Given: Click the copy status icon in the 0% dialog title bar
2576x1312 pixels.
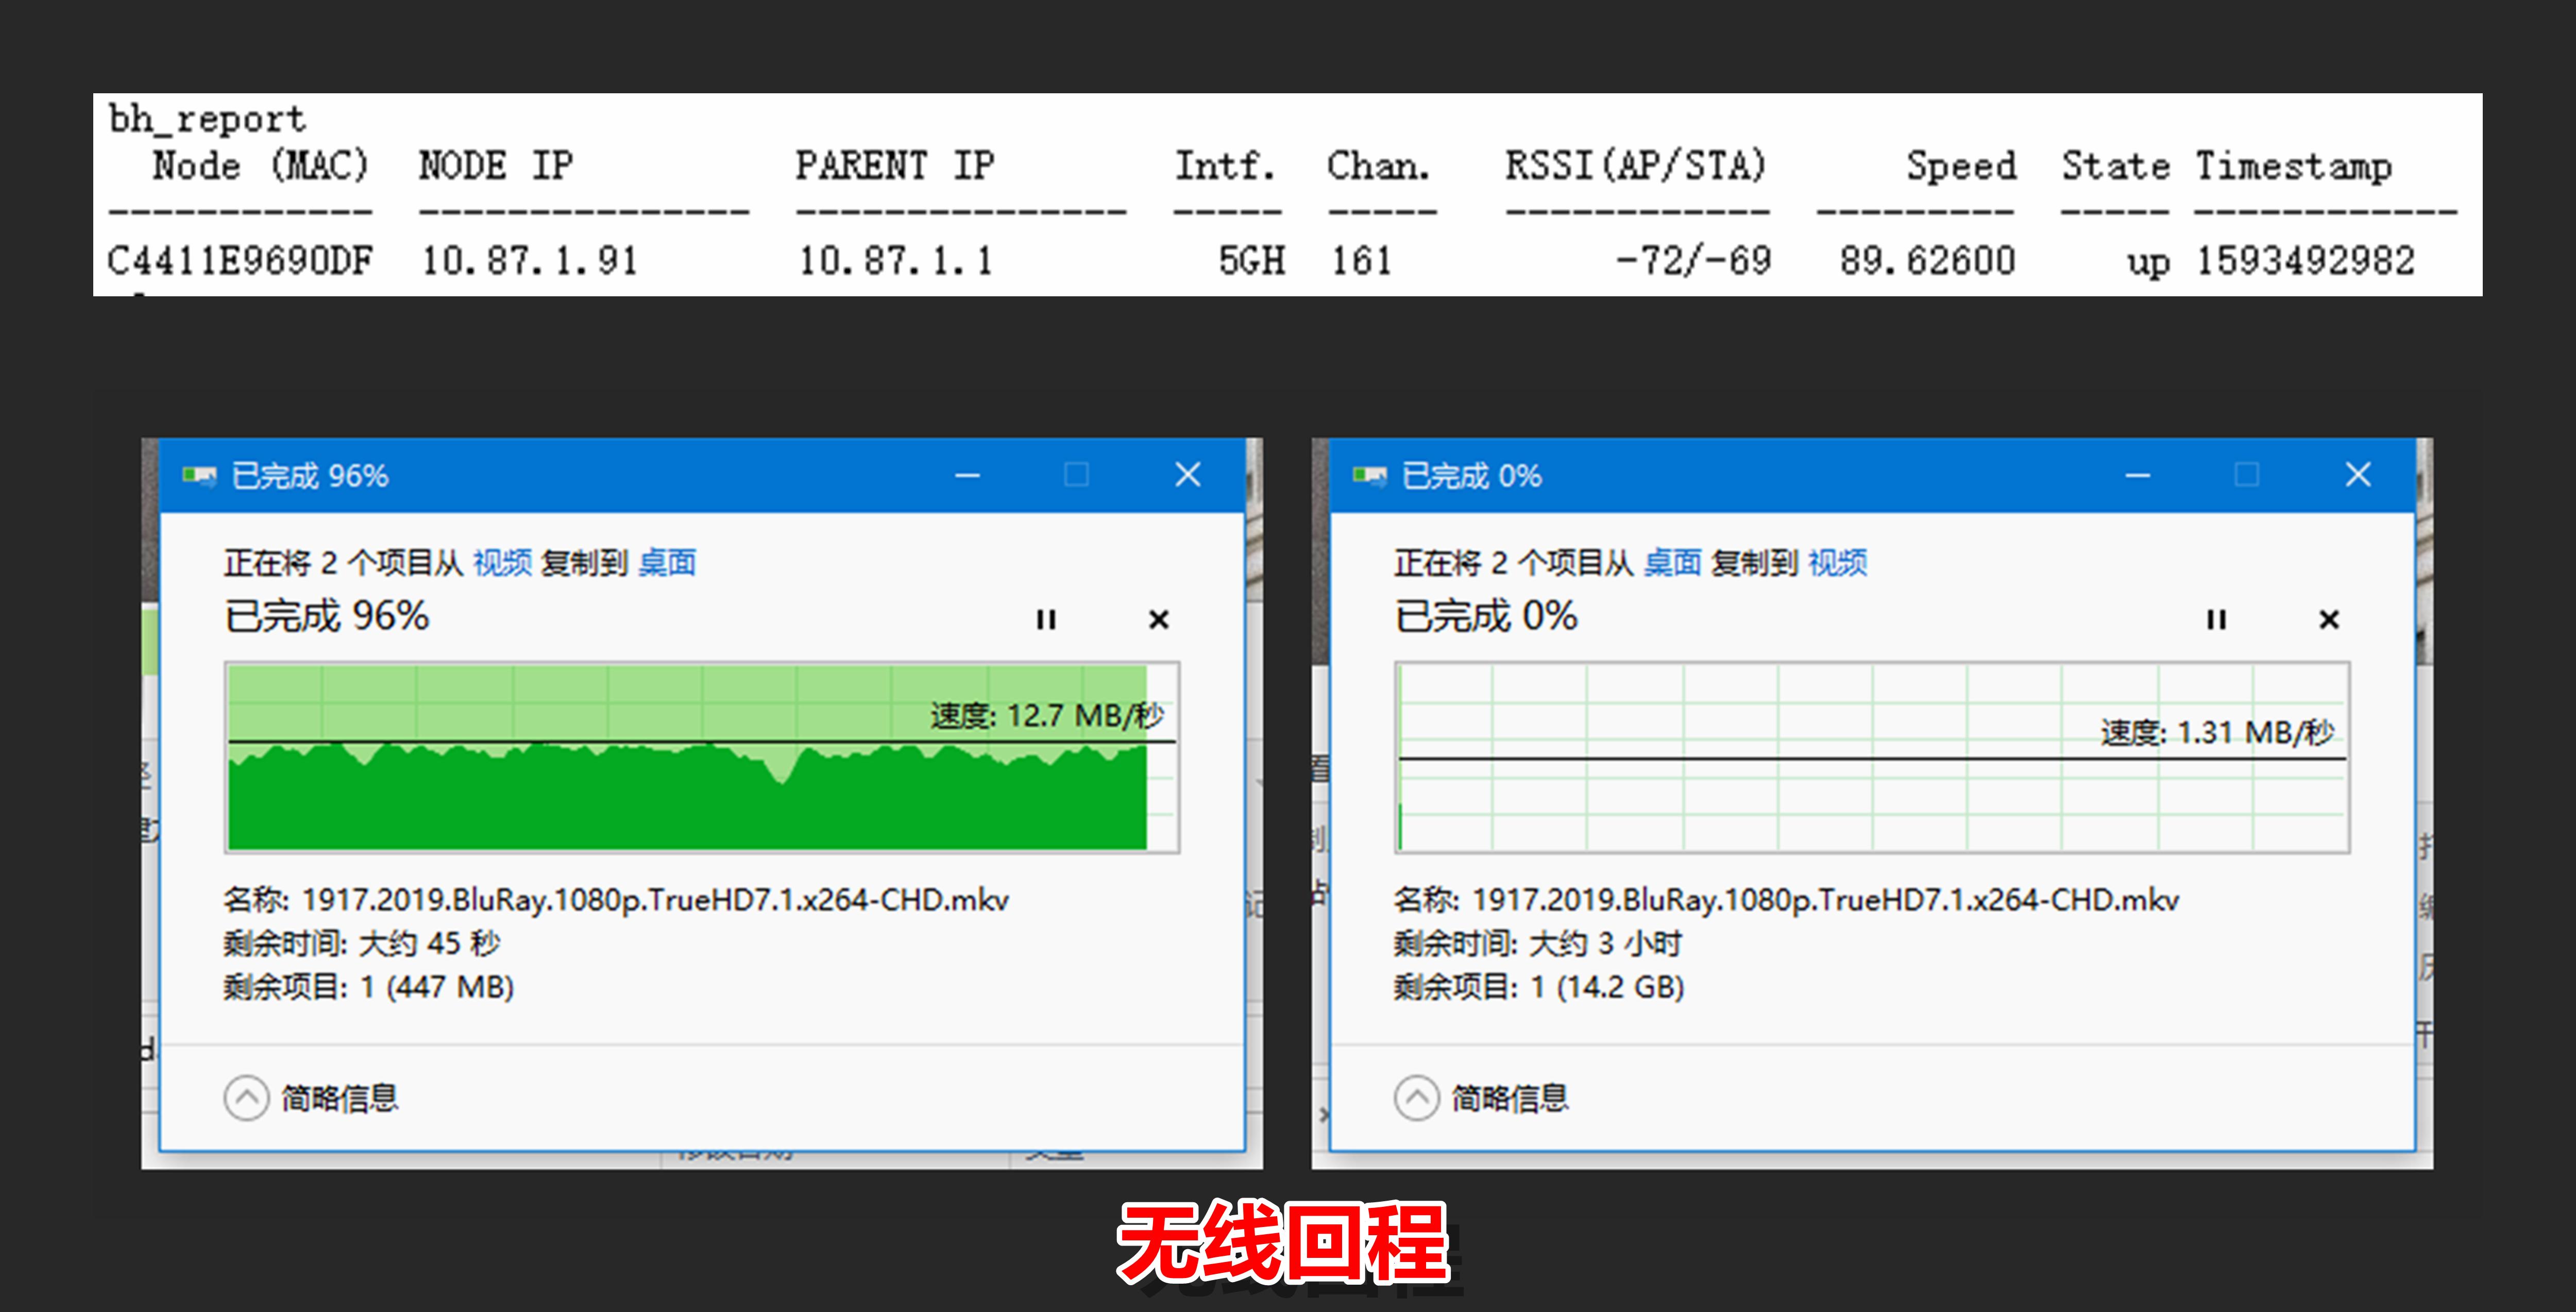Looking at the screenshot, I should click(x=1369, y=476).
